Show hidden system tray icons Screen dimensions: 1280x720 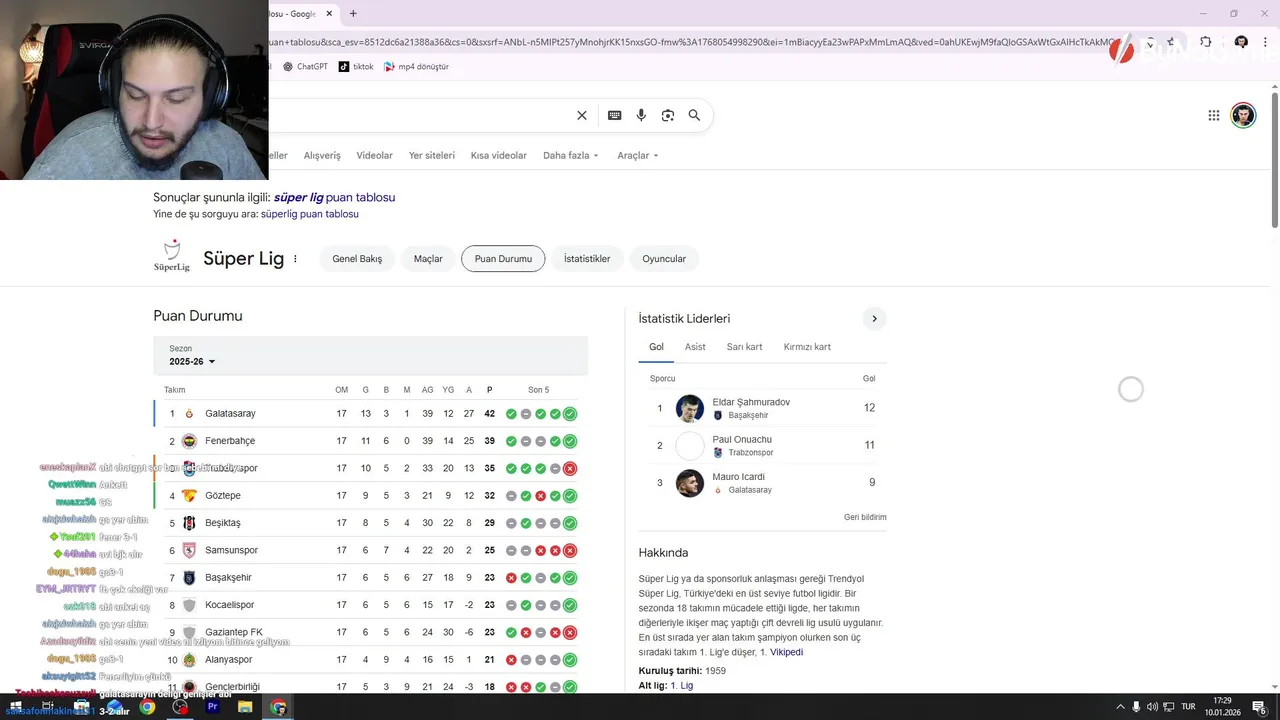point(1119,707)
